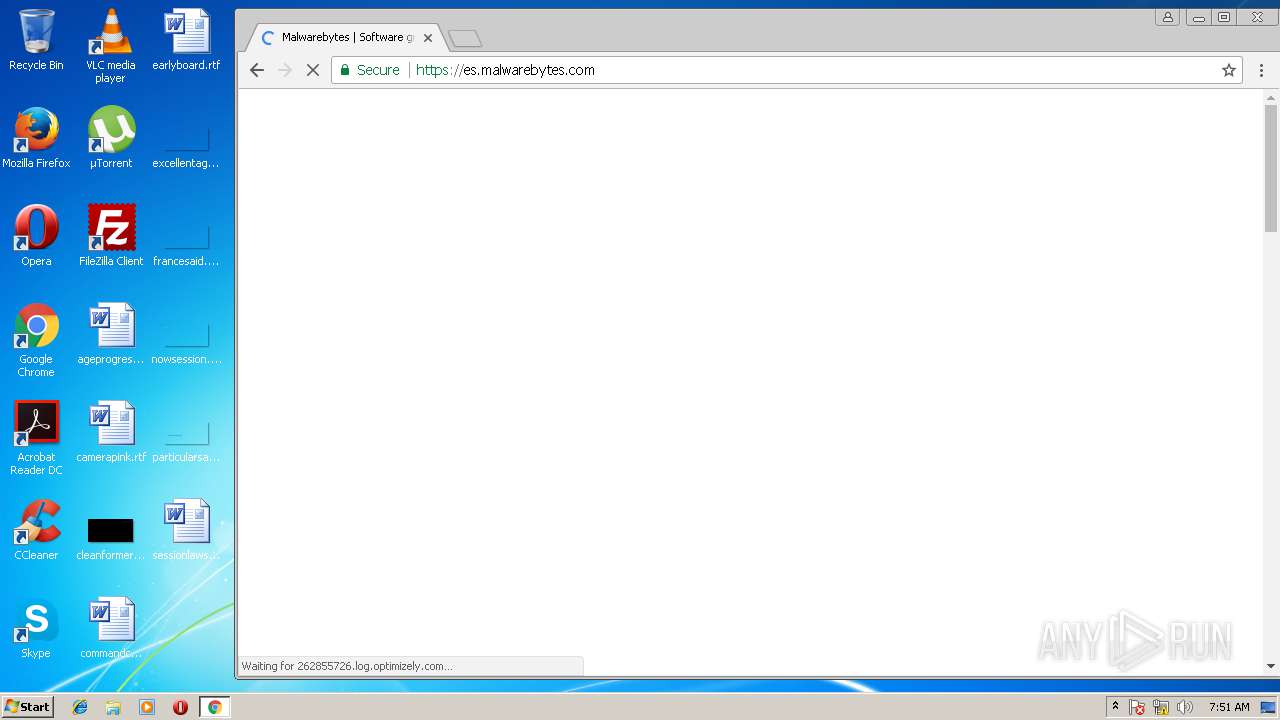Image resolution: width=1280 pixels, height=720 pixels.
Task: Show hidden system tray icons arrow
Action: [1115, 707]
